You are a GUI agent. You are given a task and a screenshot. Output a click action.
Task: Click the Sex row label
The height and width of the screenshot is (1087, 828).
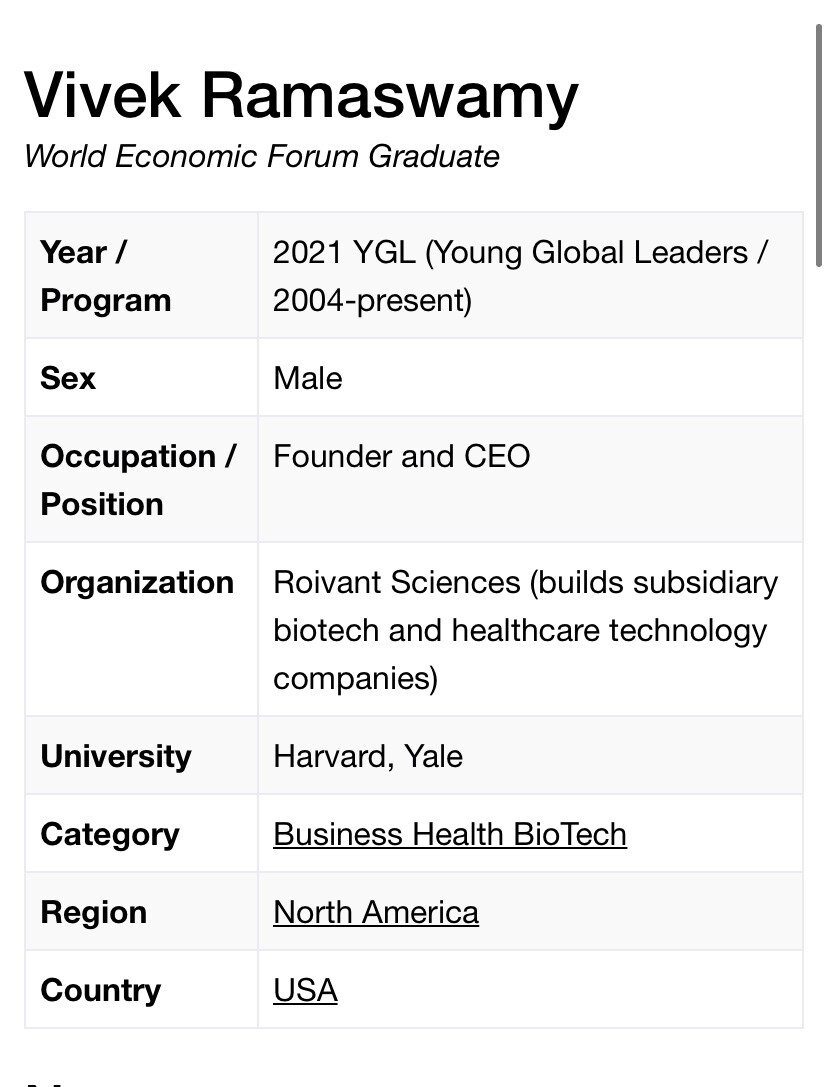click(x=68, y=378)
